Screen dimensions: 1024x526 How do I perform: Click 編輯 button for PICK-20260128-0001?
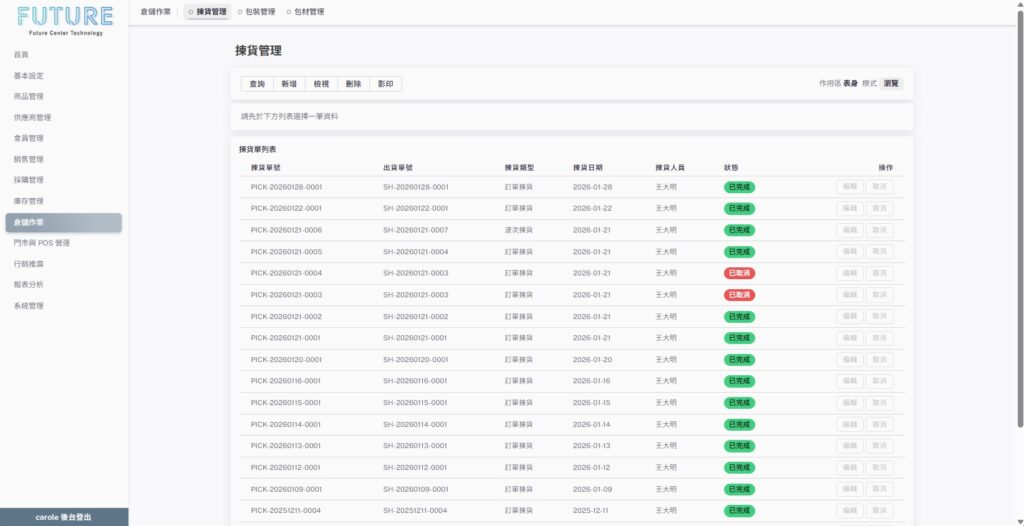pos(850,188)
